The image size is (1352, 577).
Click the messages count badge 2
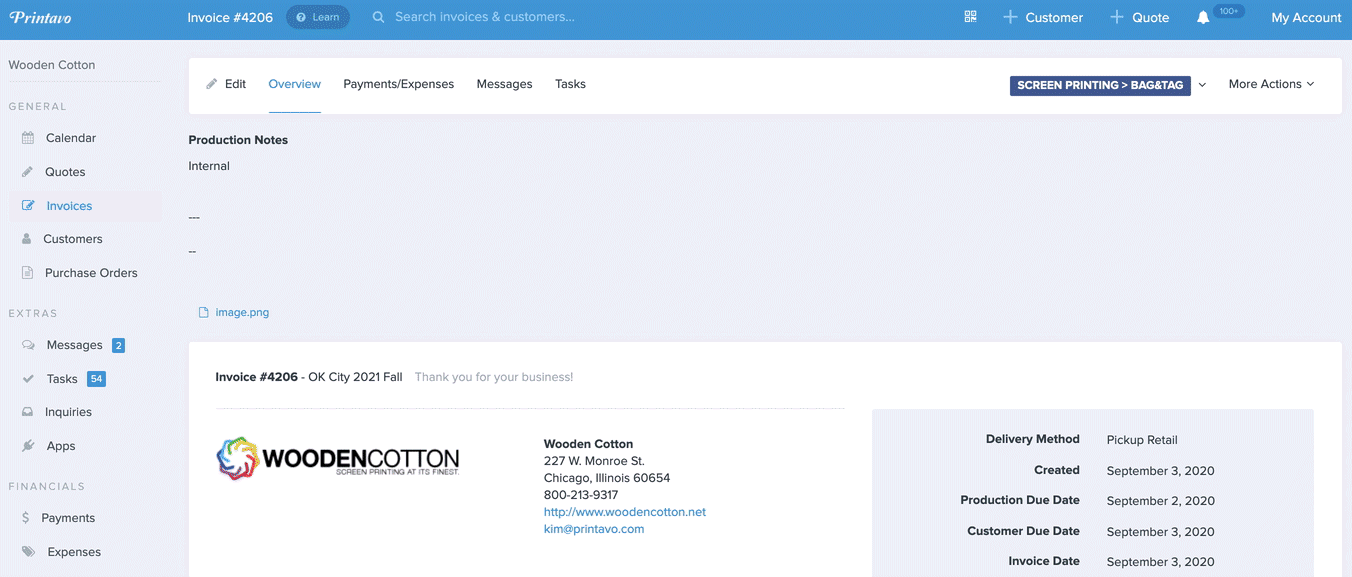tap(118, 345)
